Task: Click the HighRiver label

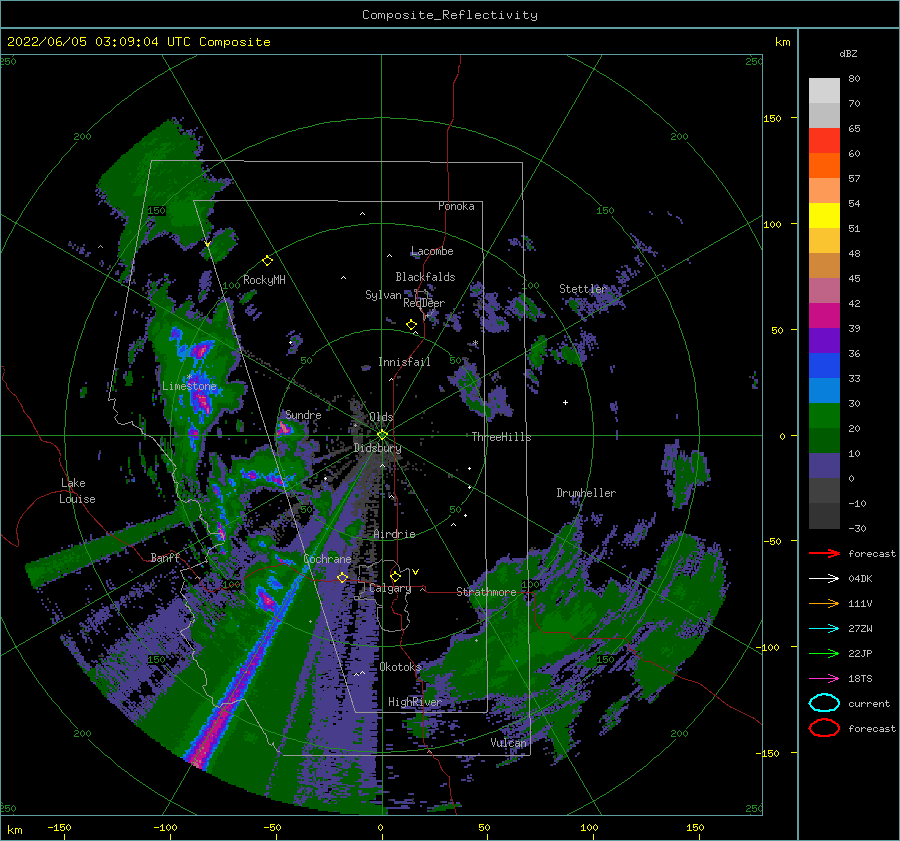Action: tap(414, 702)
